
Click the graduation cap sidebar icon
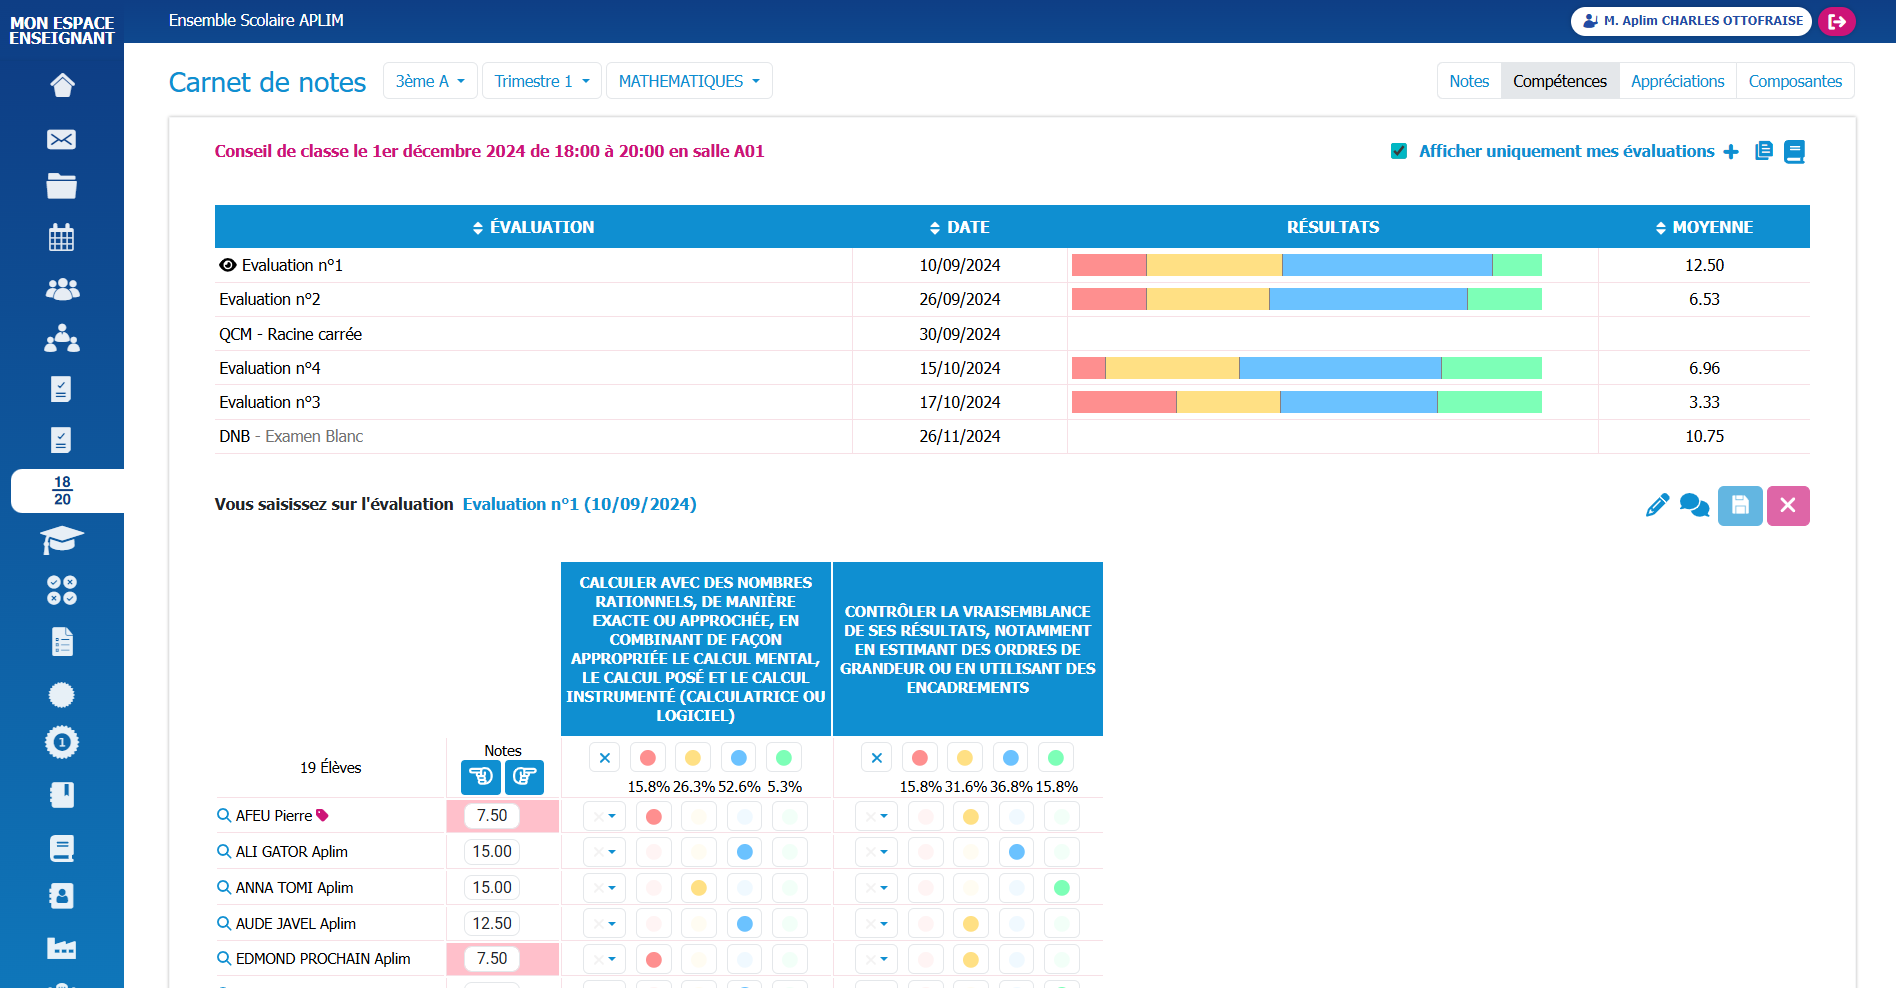(x=62, y=540)
